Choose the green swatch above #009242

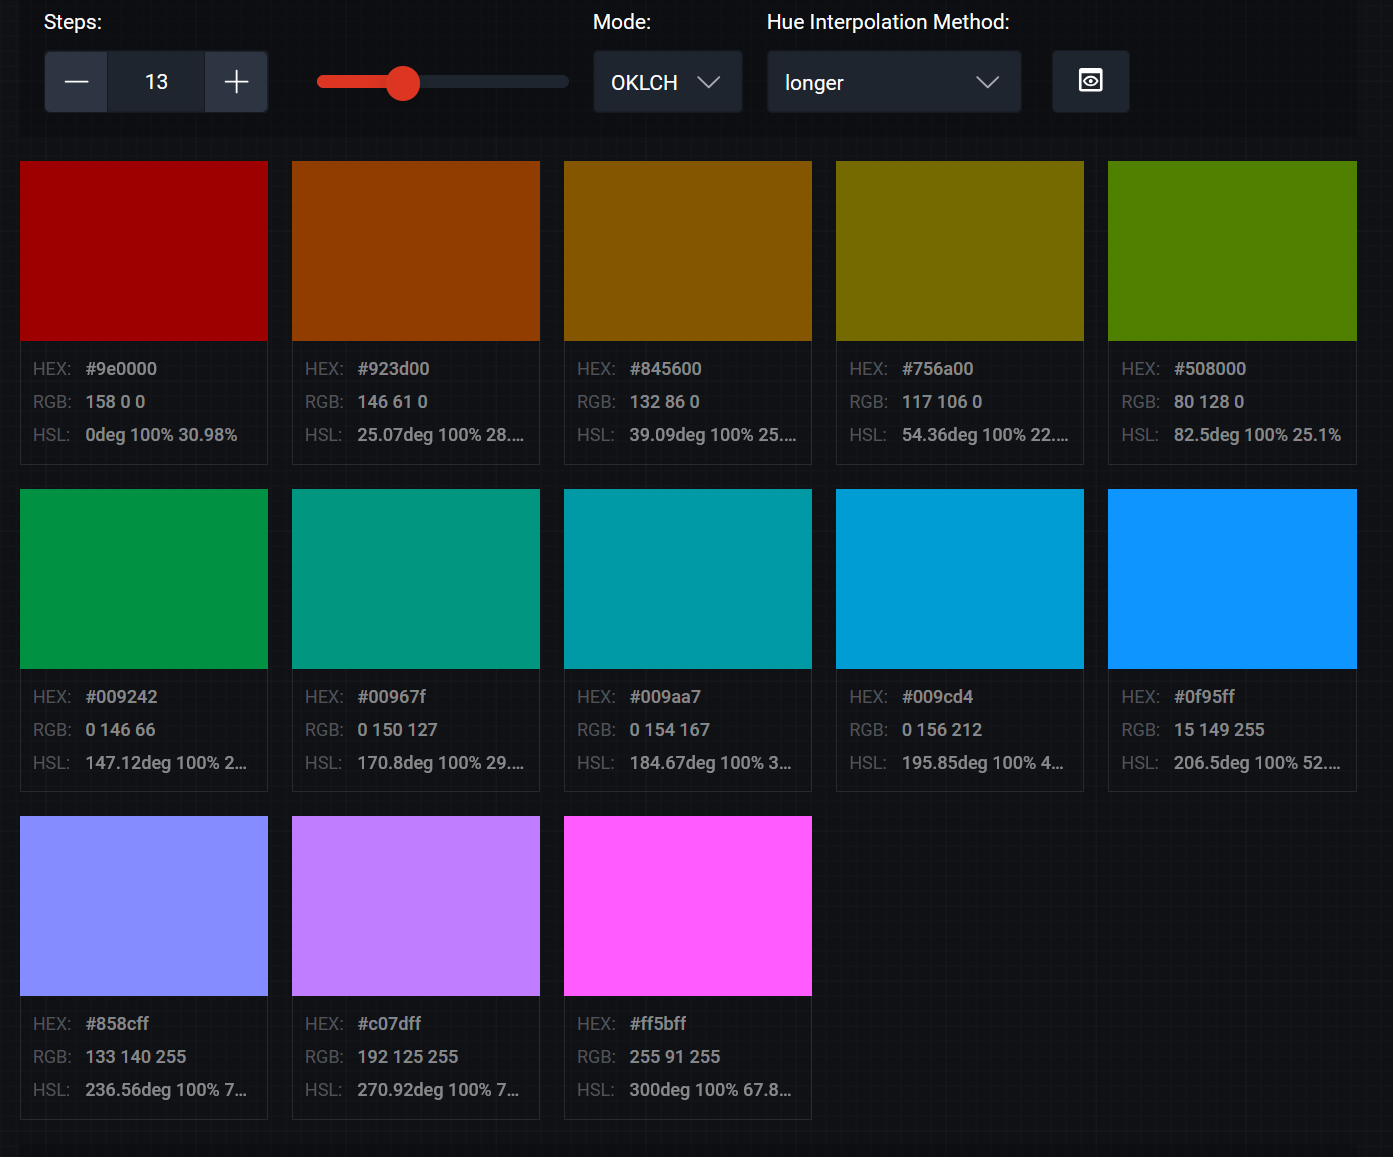point(144,579)
